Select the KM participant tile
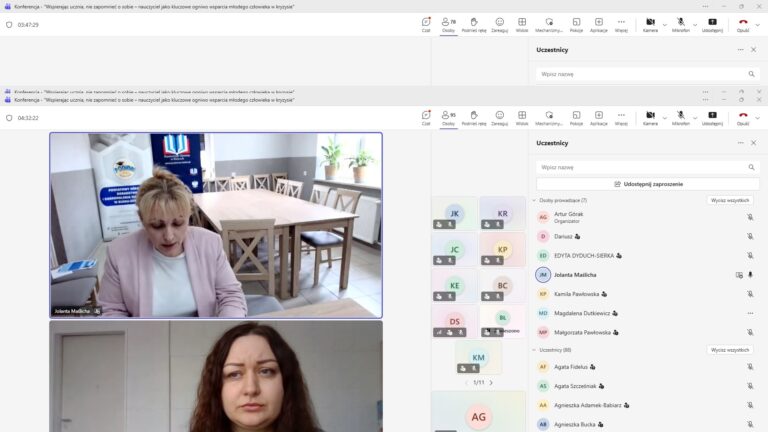This screenshot has height=432, width=768. (x=479, y=358)
